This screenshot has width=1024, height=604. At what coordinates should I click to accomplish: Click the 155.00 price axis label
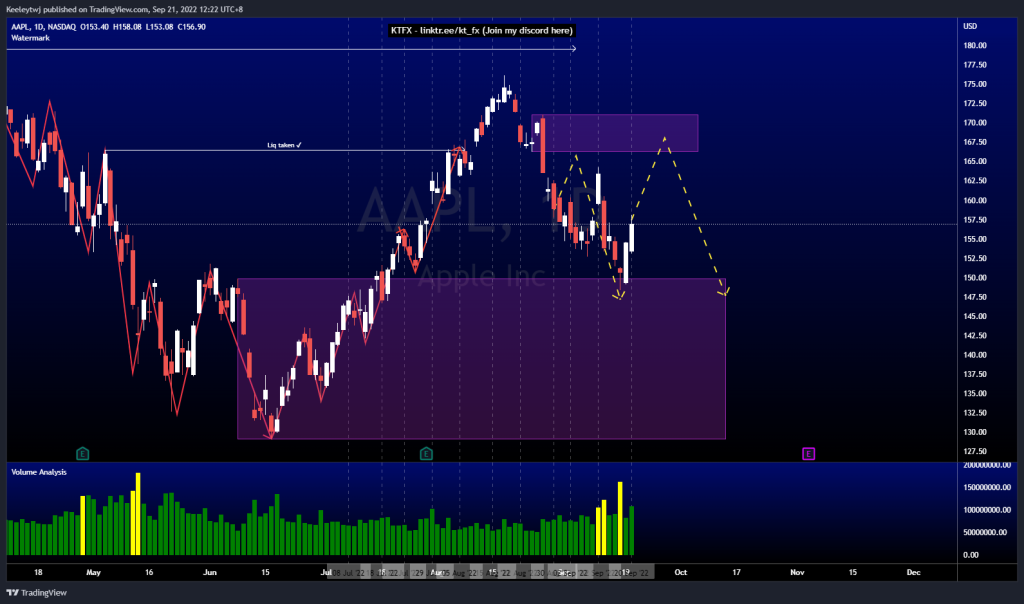pos(974,239)
